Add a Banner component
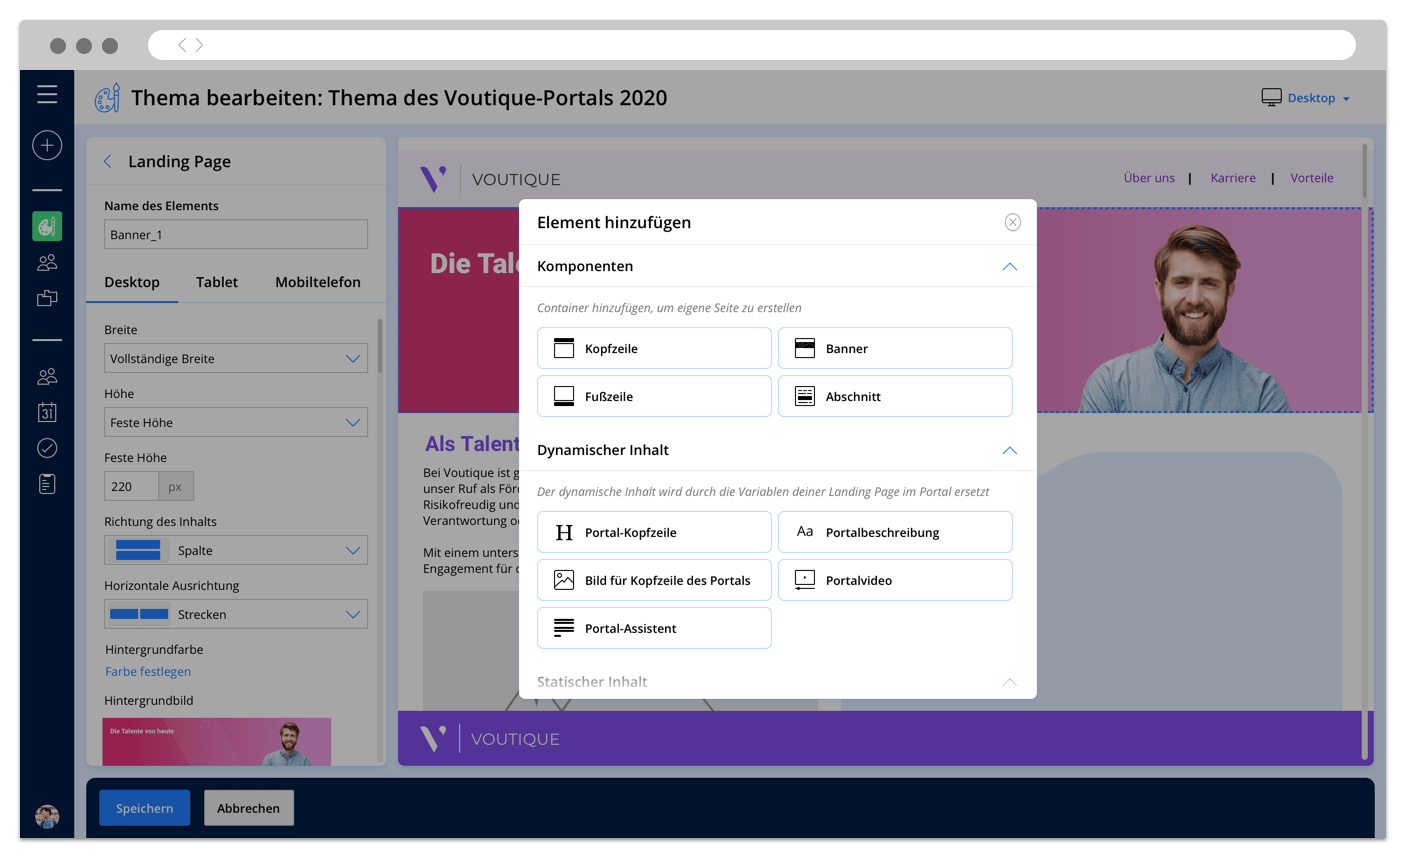Image resolution: width=1406 pixels, height=858 pixels. coord(895,348)
